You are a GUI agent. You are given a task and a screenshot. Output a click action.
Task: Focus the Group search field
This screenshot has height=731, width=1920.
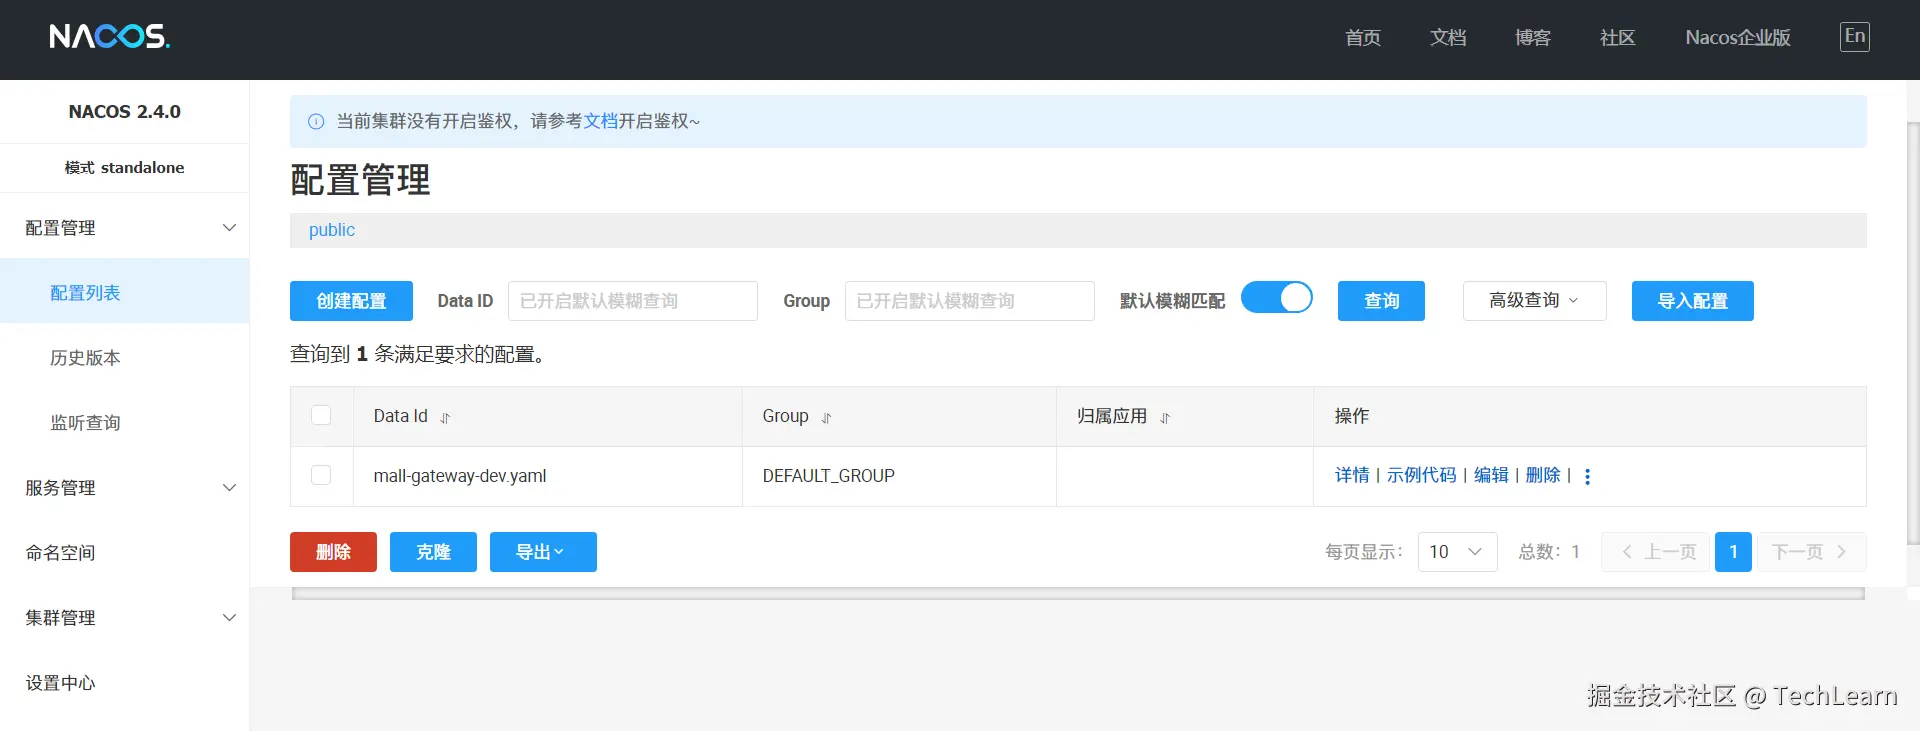pos(970,301)
